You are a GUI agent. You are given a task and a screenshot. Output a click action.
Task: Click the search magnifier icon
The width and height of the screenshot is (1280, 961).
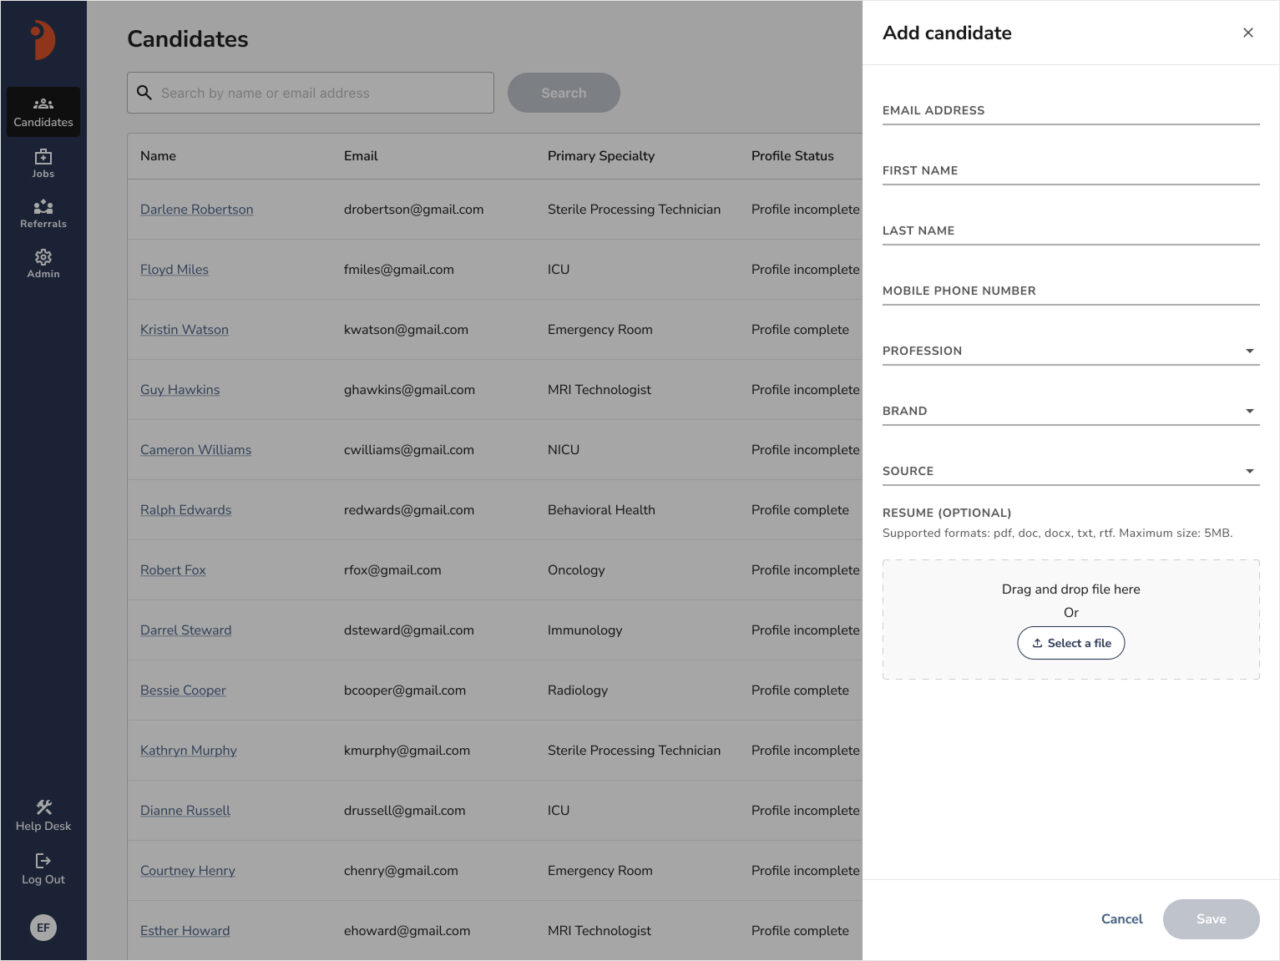click(x=144, y=92)
